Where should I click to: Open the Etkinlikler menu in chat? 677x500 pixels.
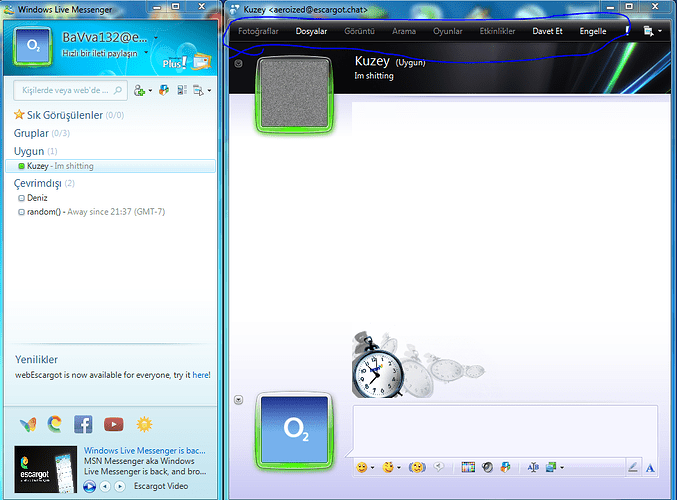click(x=497, y=31)
